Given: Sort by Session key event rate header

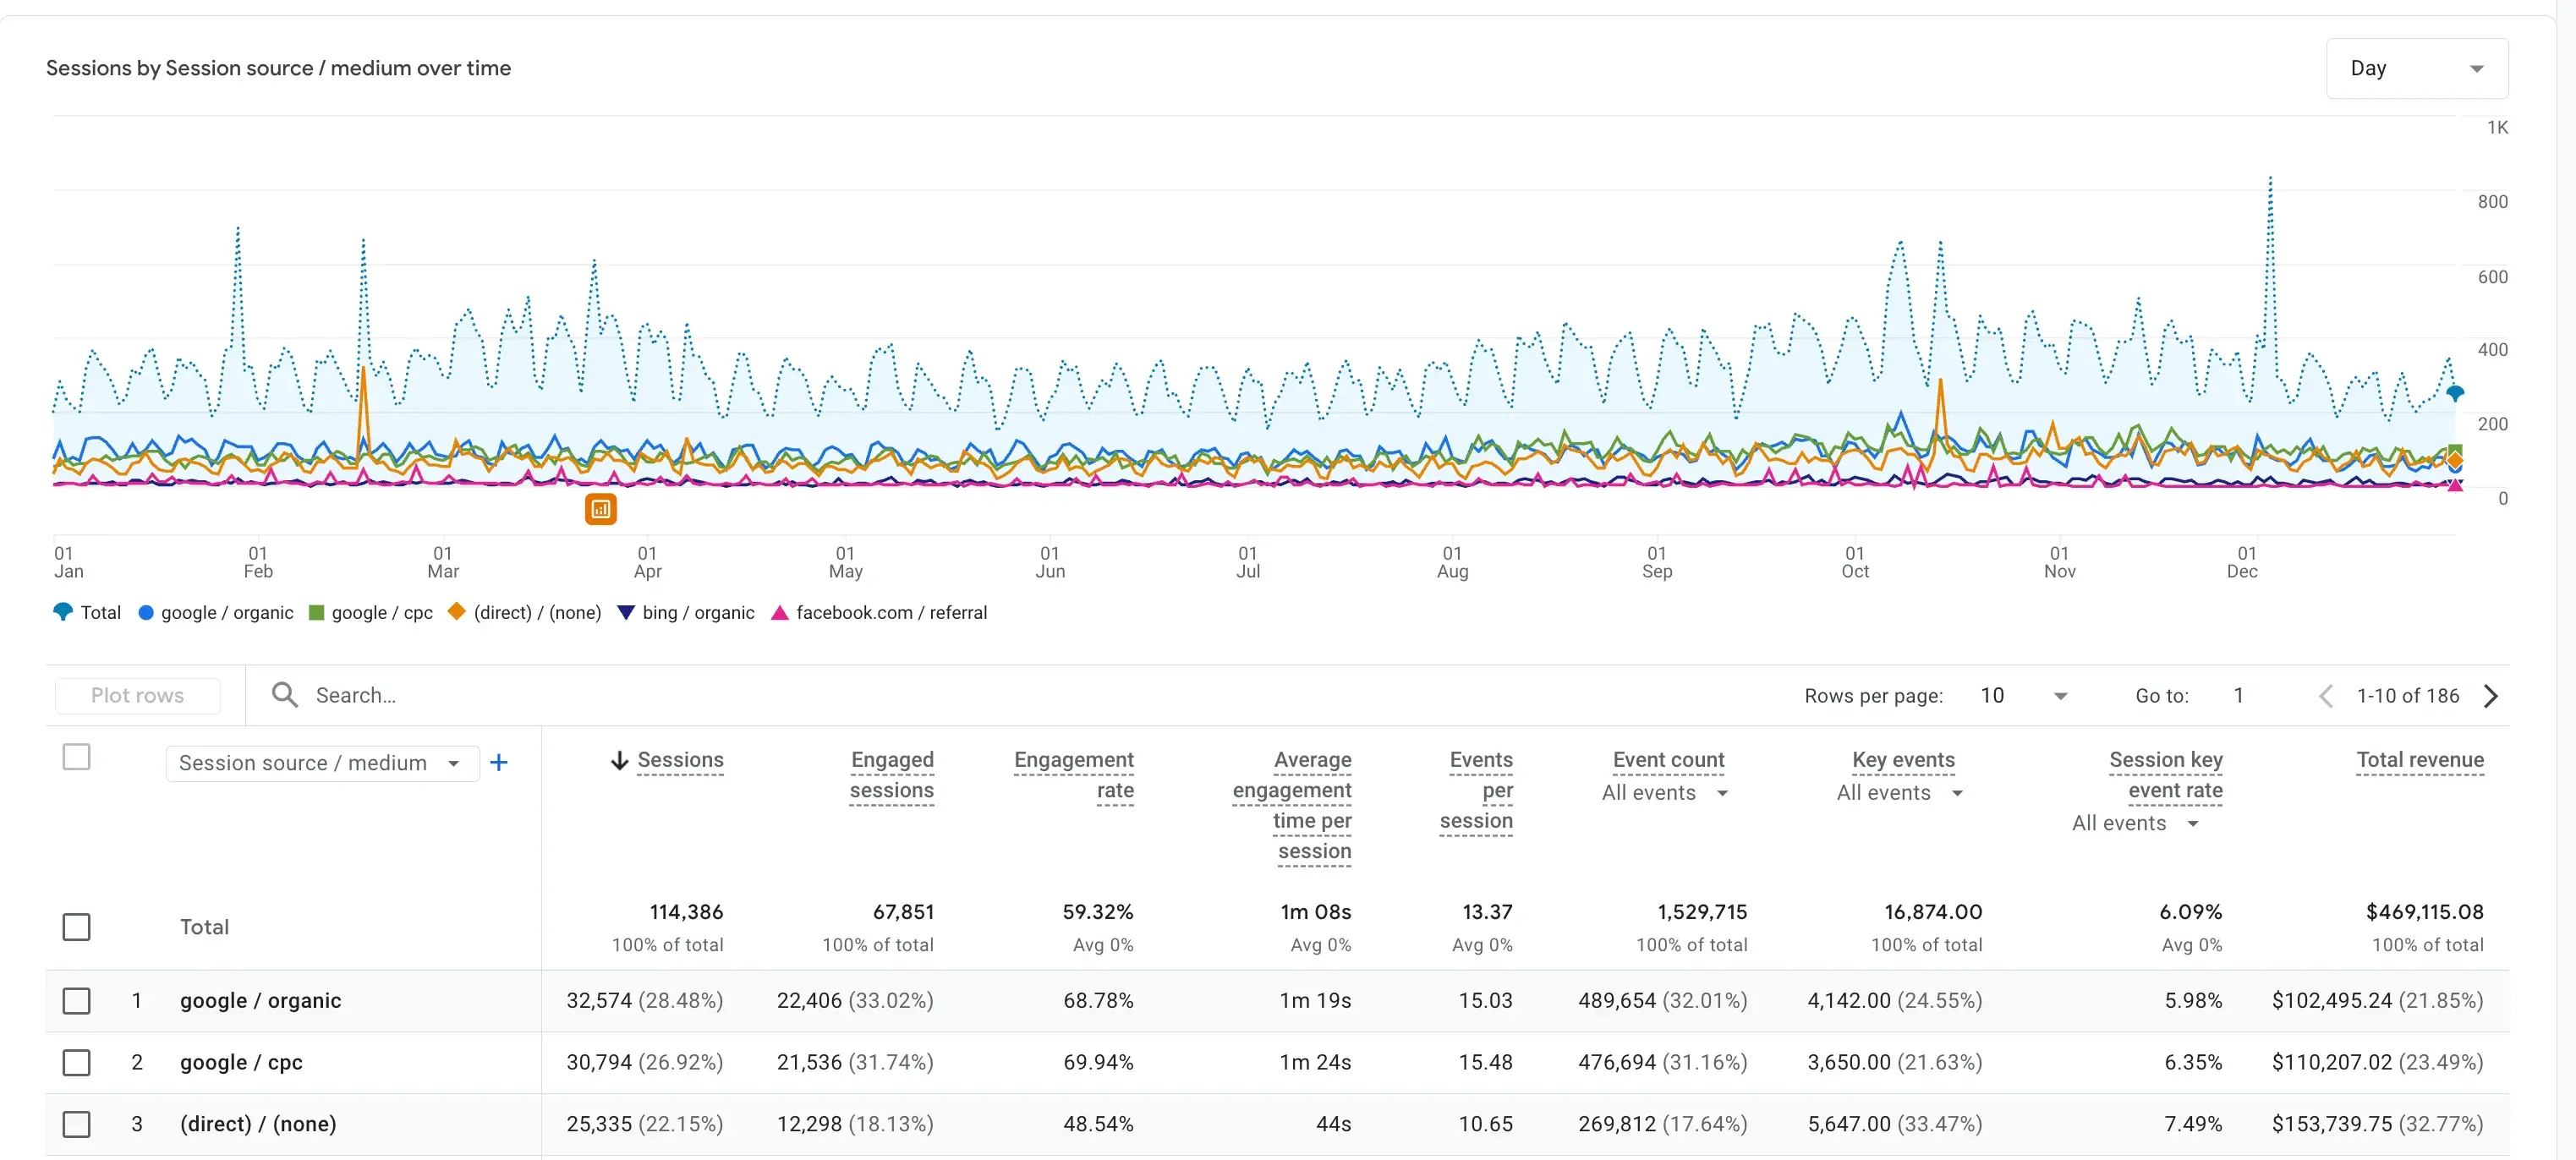Looking at the screenshot, I should [x=2166, y=775].
